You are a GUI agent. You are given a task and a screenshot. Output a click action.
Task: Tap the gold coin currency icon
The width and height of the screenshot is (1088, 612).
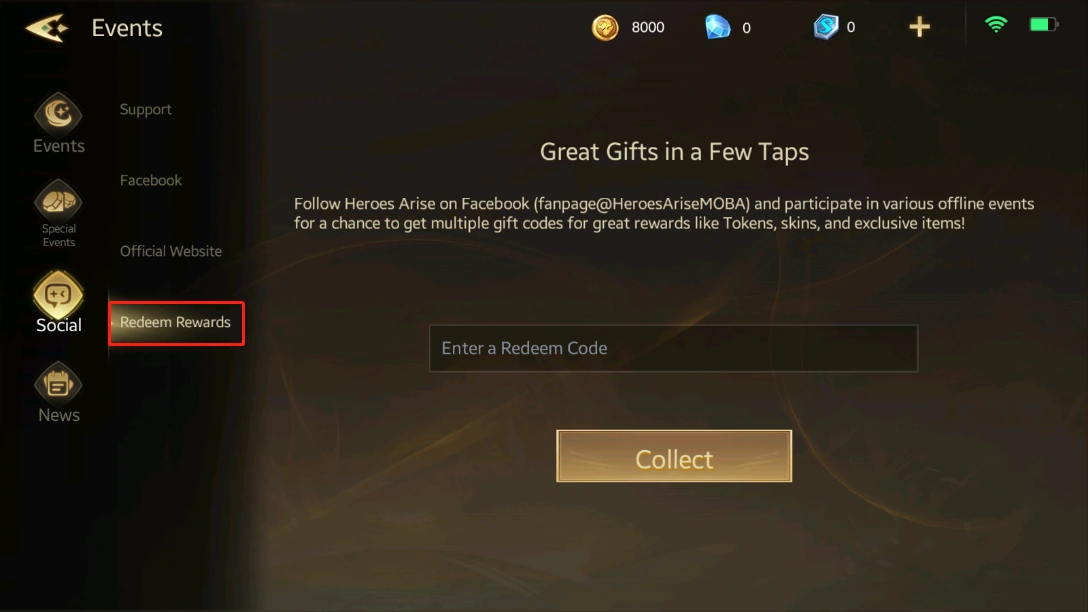[x=605, y=28]
